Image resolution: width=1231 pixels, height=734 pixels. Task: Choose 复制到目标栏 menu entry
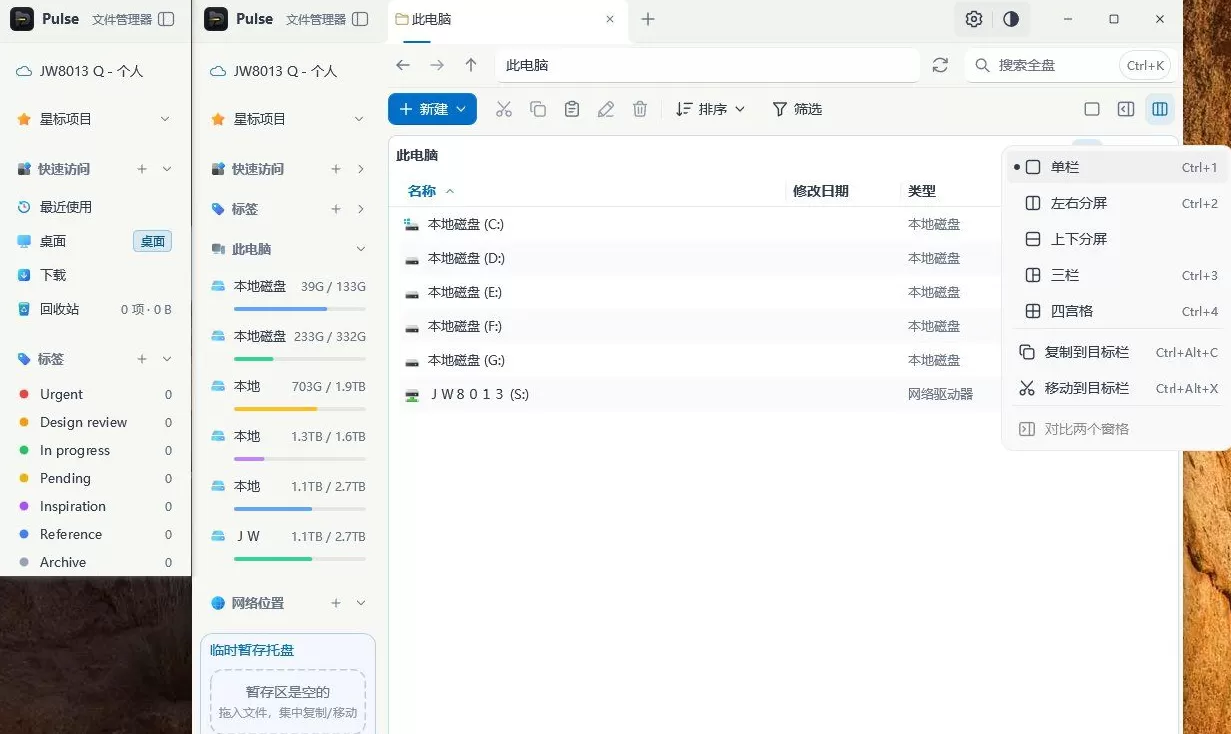[1116, 352]
